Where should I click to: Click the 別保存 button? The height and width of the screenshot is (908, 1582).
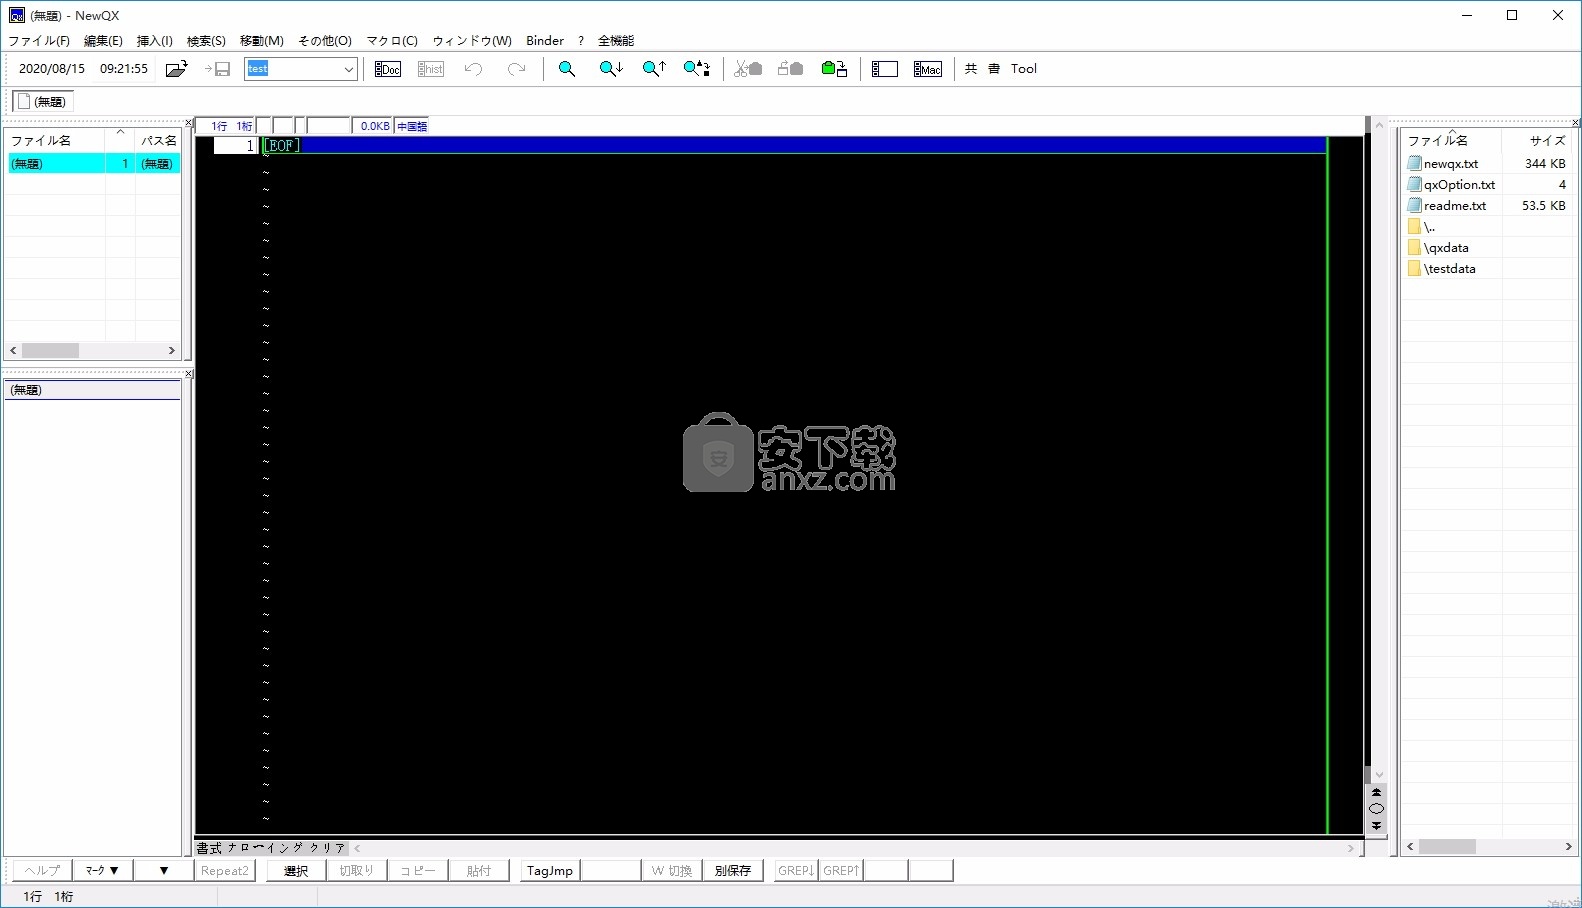pyautogui.click(x=733, y=870)
